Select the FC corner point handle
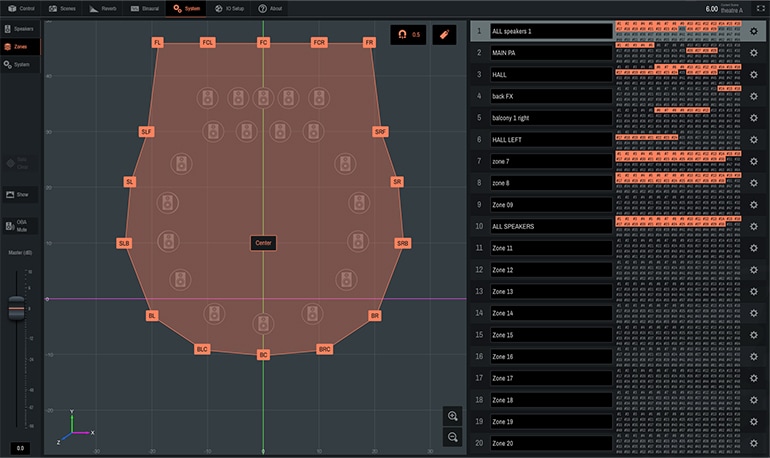The image size is (770, 458). click(x=263, y=43)
